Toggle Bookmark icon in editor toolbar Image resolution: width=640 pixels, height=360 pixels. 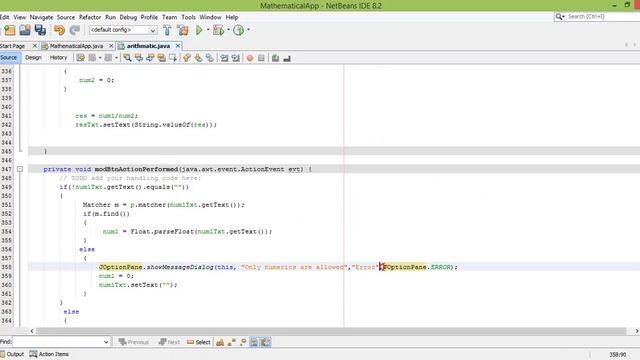pos(210,58)
